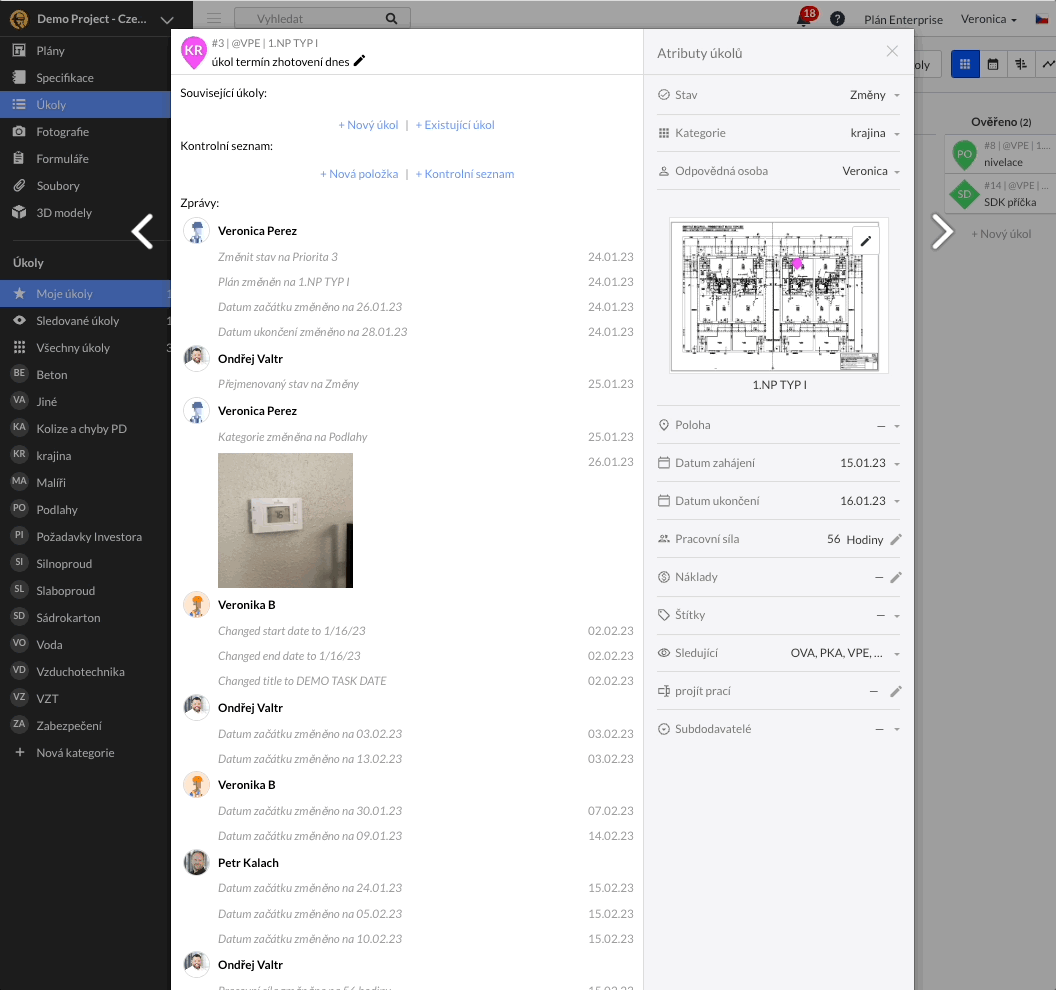1056x990 pixels.
Task: Switch to calendar view of tasks
Action: pyautogui.click(x=993, y=63)
